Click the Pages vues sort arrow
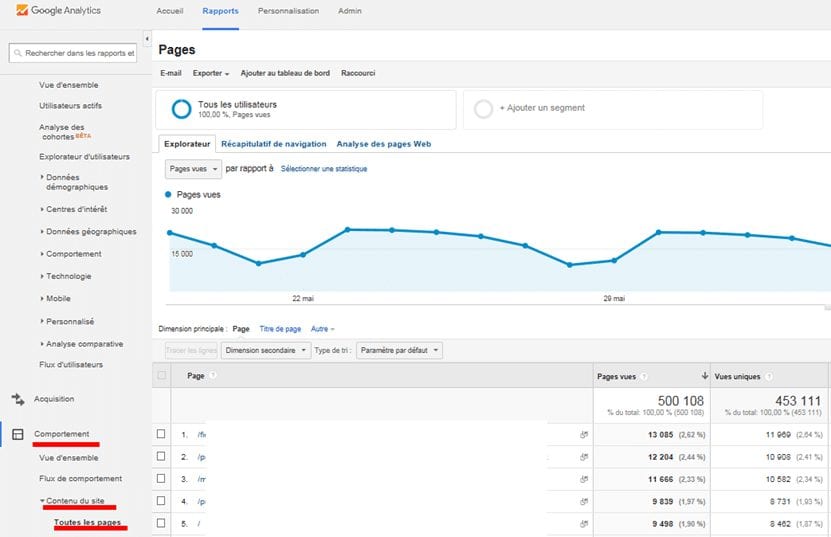Screen dimensions: 831x537 704,376
